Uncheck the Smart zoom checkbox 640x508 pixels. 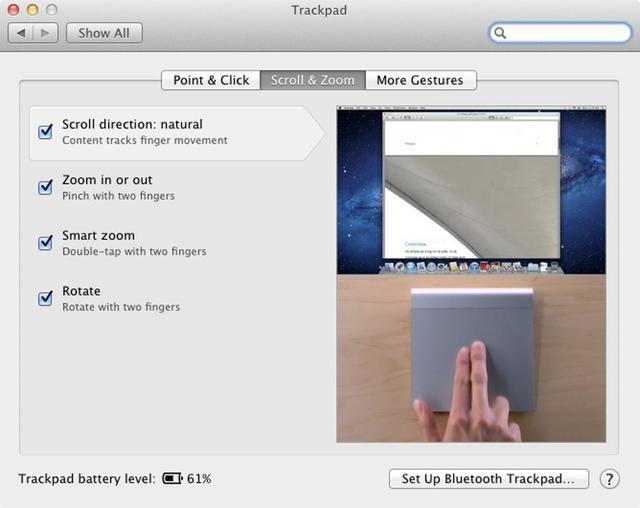coord(45,243)
